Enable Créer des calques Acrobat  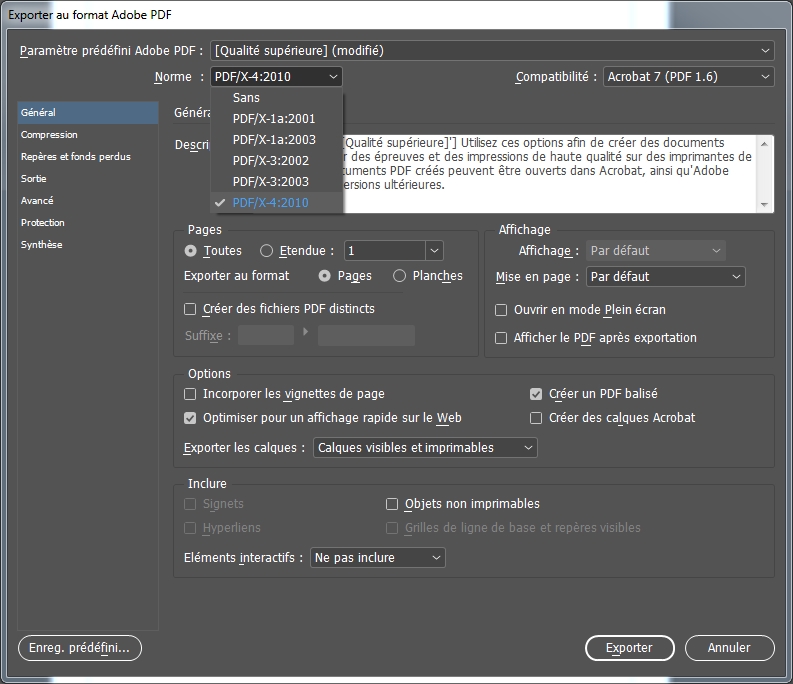pyautogui.click(x=536, y=418)
